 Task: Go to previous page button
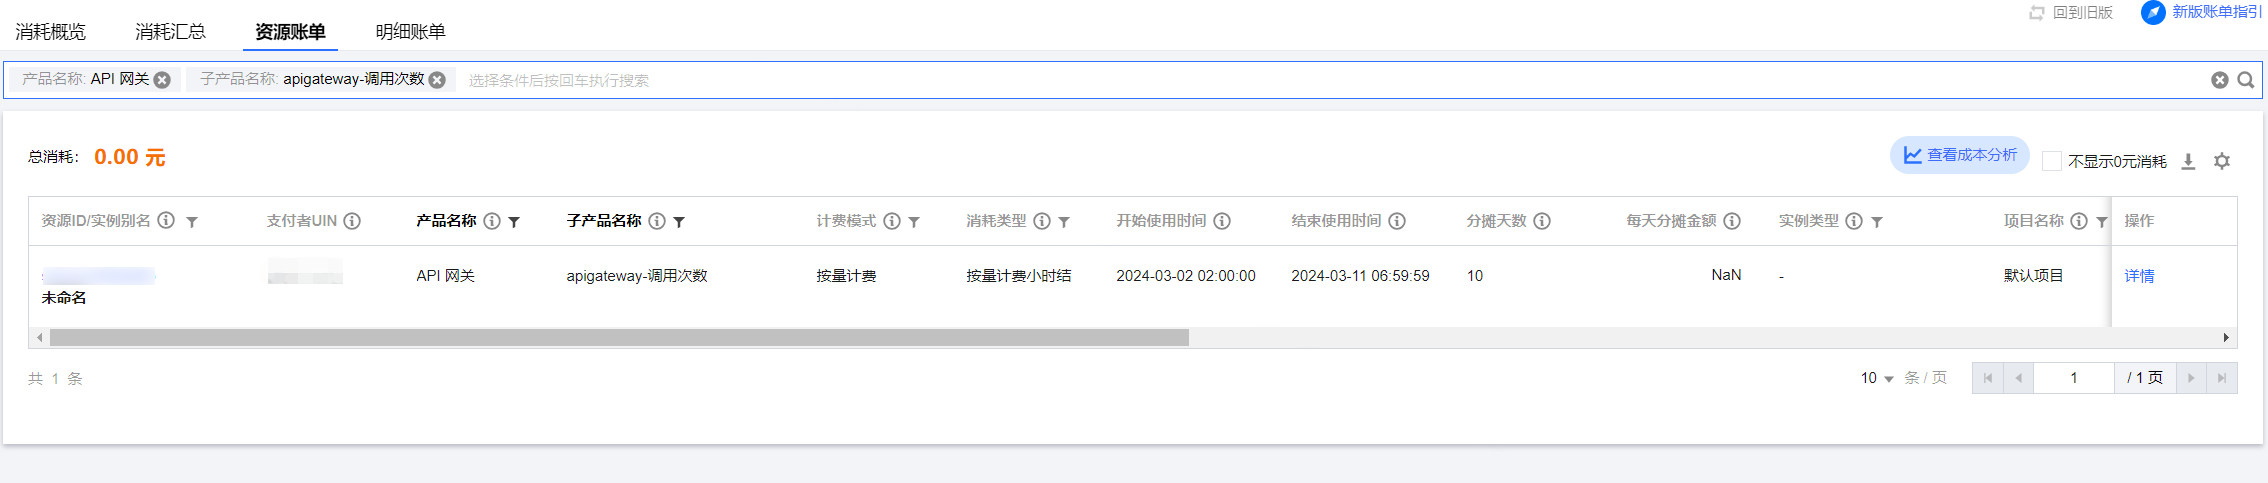pyautogui.click(x=2019, y=378)
